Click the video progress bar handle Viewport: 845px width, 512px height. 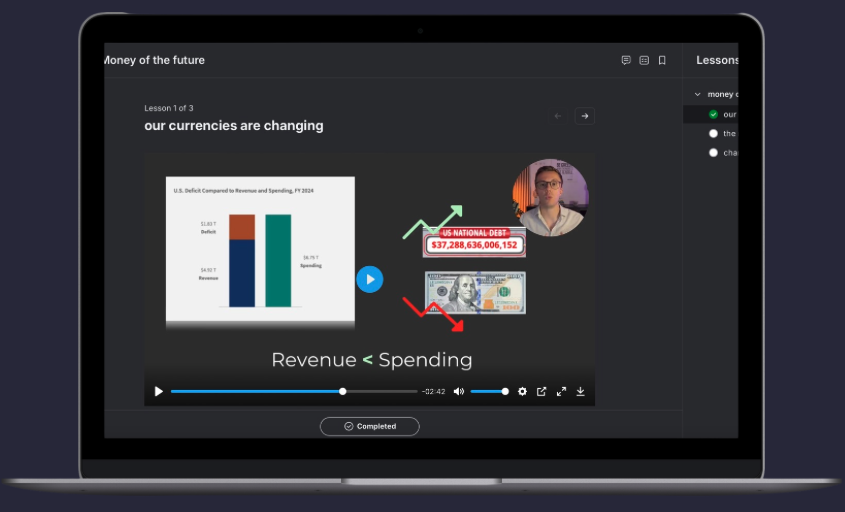343,391
